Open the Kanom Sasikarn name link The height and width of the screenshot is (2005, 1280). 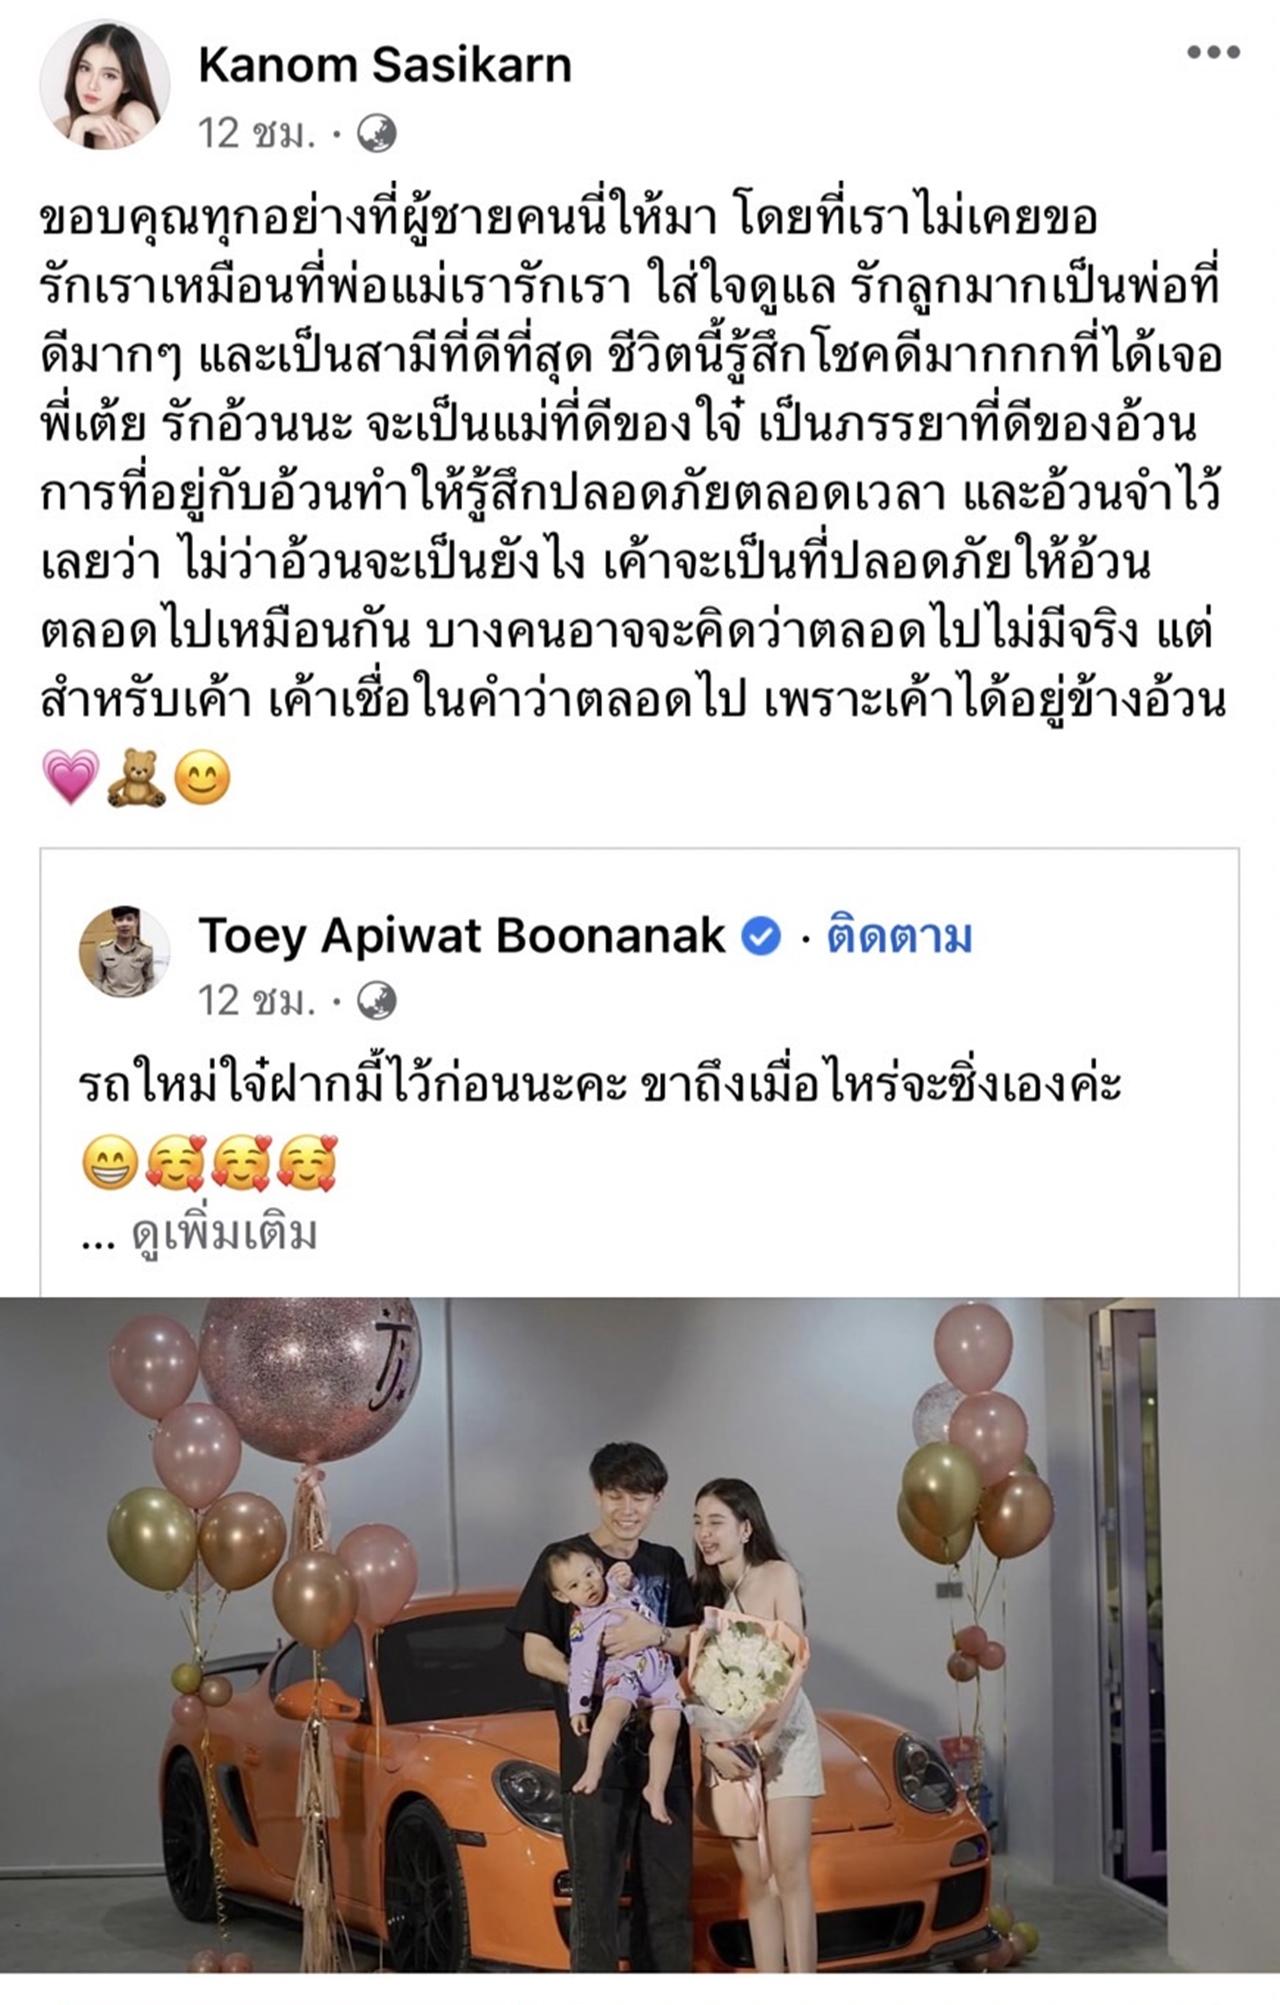pos(385,66)
